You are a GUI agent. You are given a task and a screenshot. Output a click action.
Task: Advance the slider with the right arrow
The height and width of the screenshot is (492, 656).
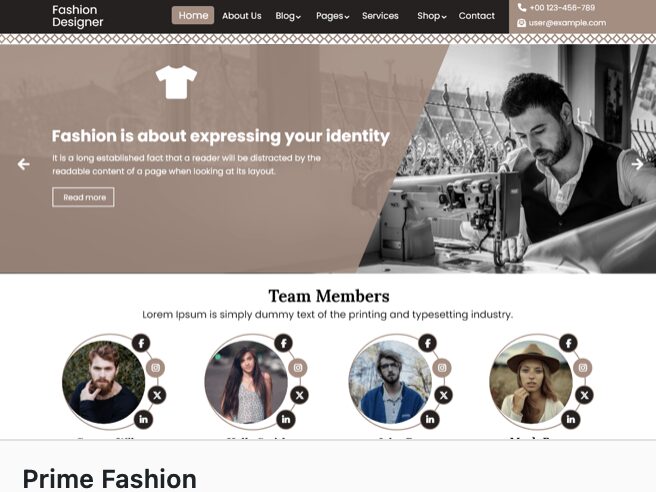click(637, 164)
